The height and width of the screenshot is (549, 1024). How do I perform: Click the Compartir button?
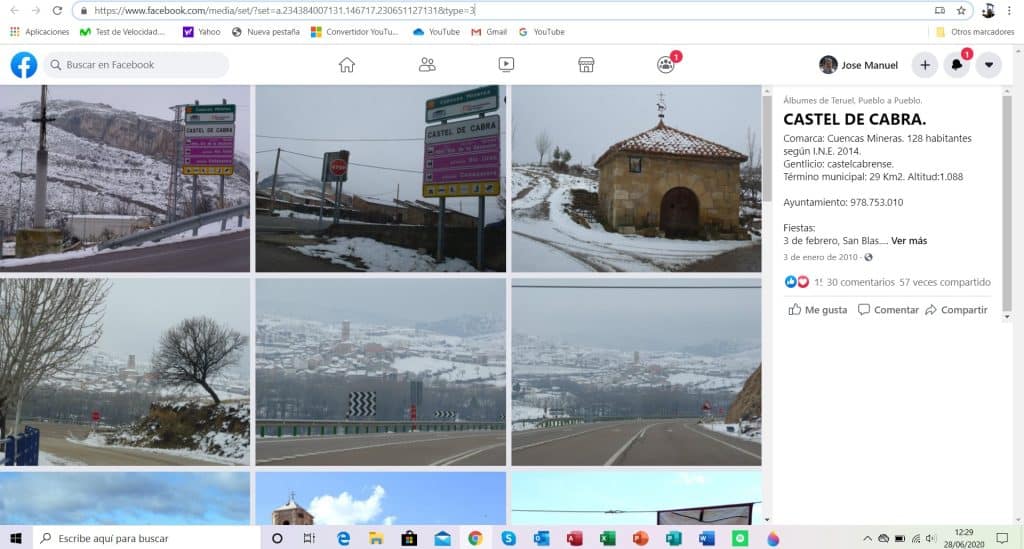pyautogui.click(x=956, y=310)
